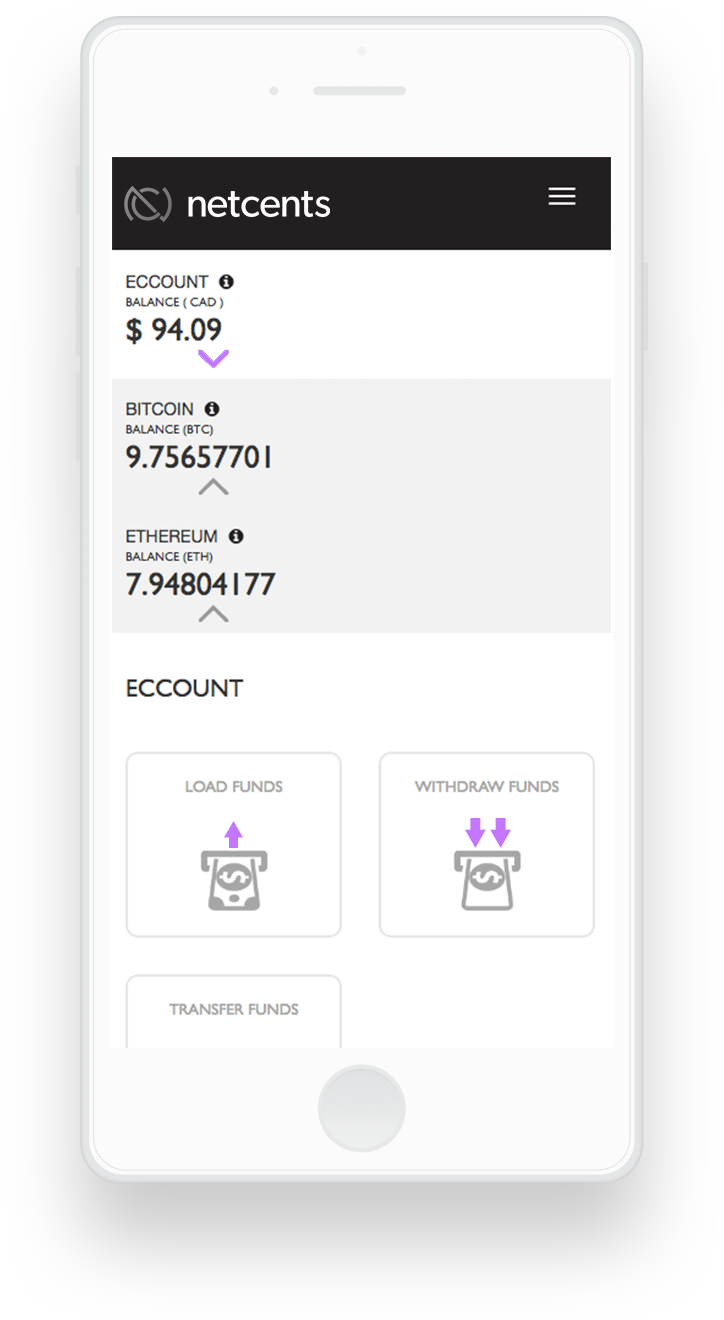This screenshot has width=724, height=1320.
Task: Click the netcents brand name
Action: (258, 204)
